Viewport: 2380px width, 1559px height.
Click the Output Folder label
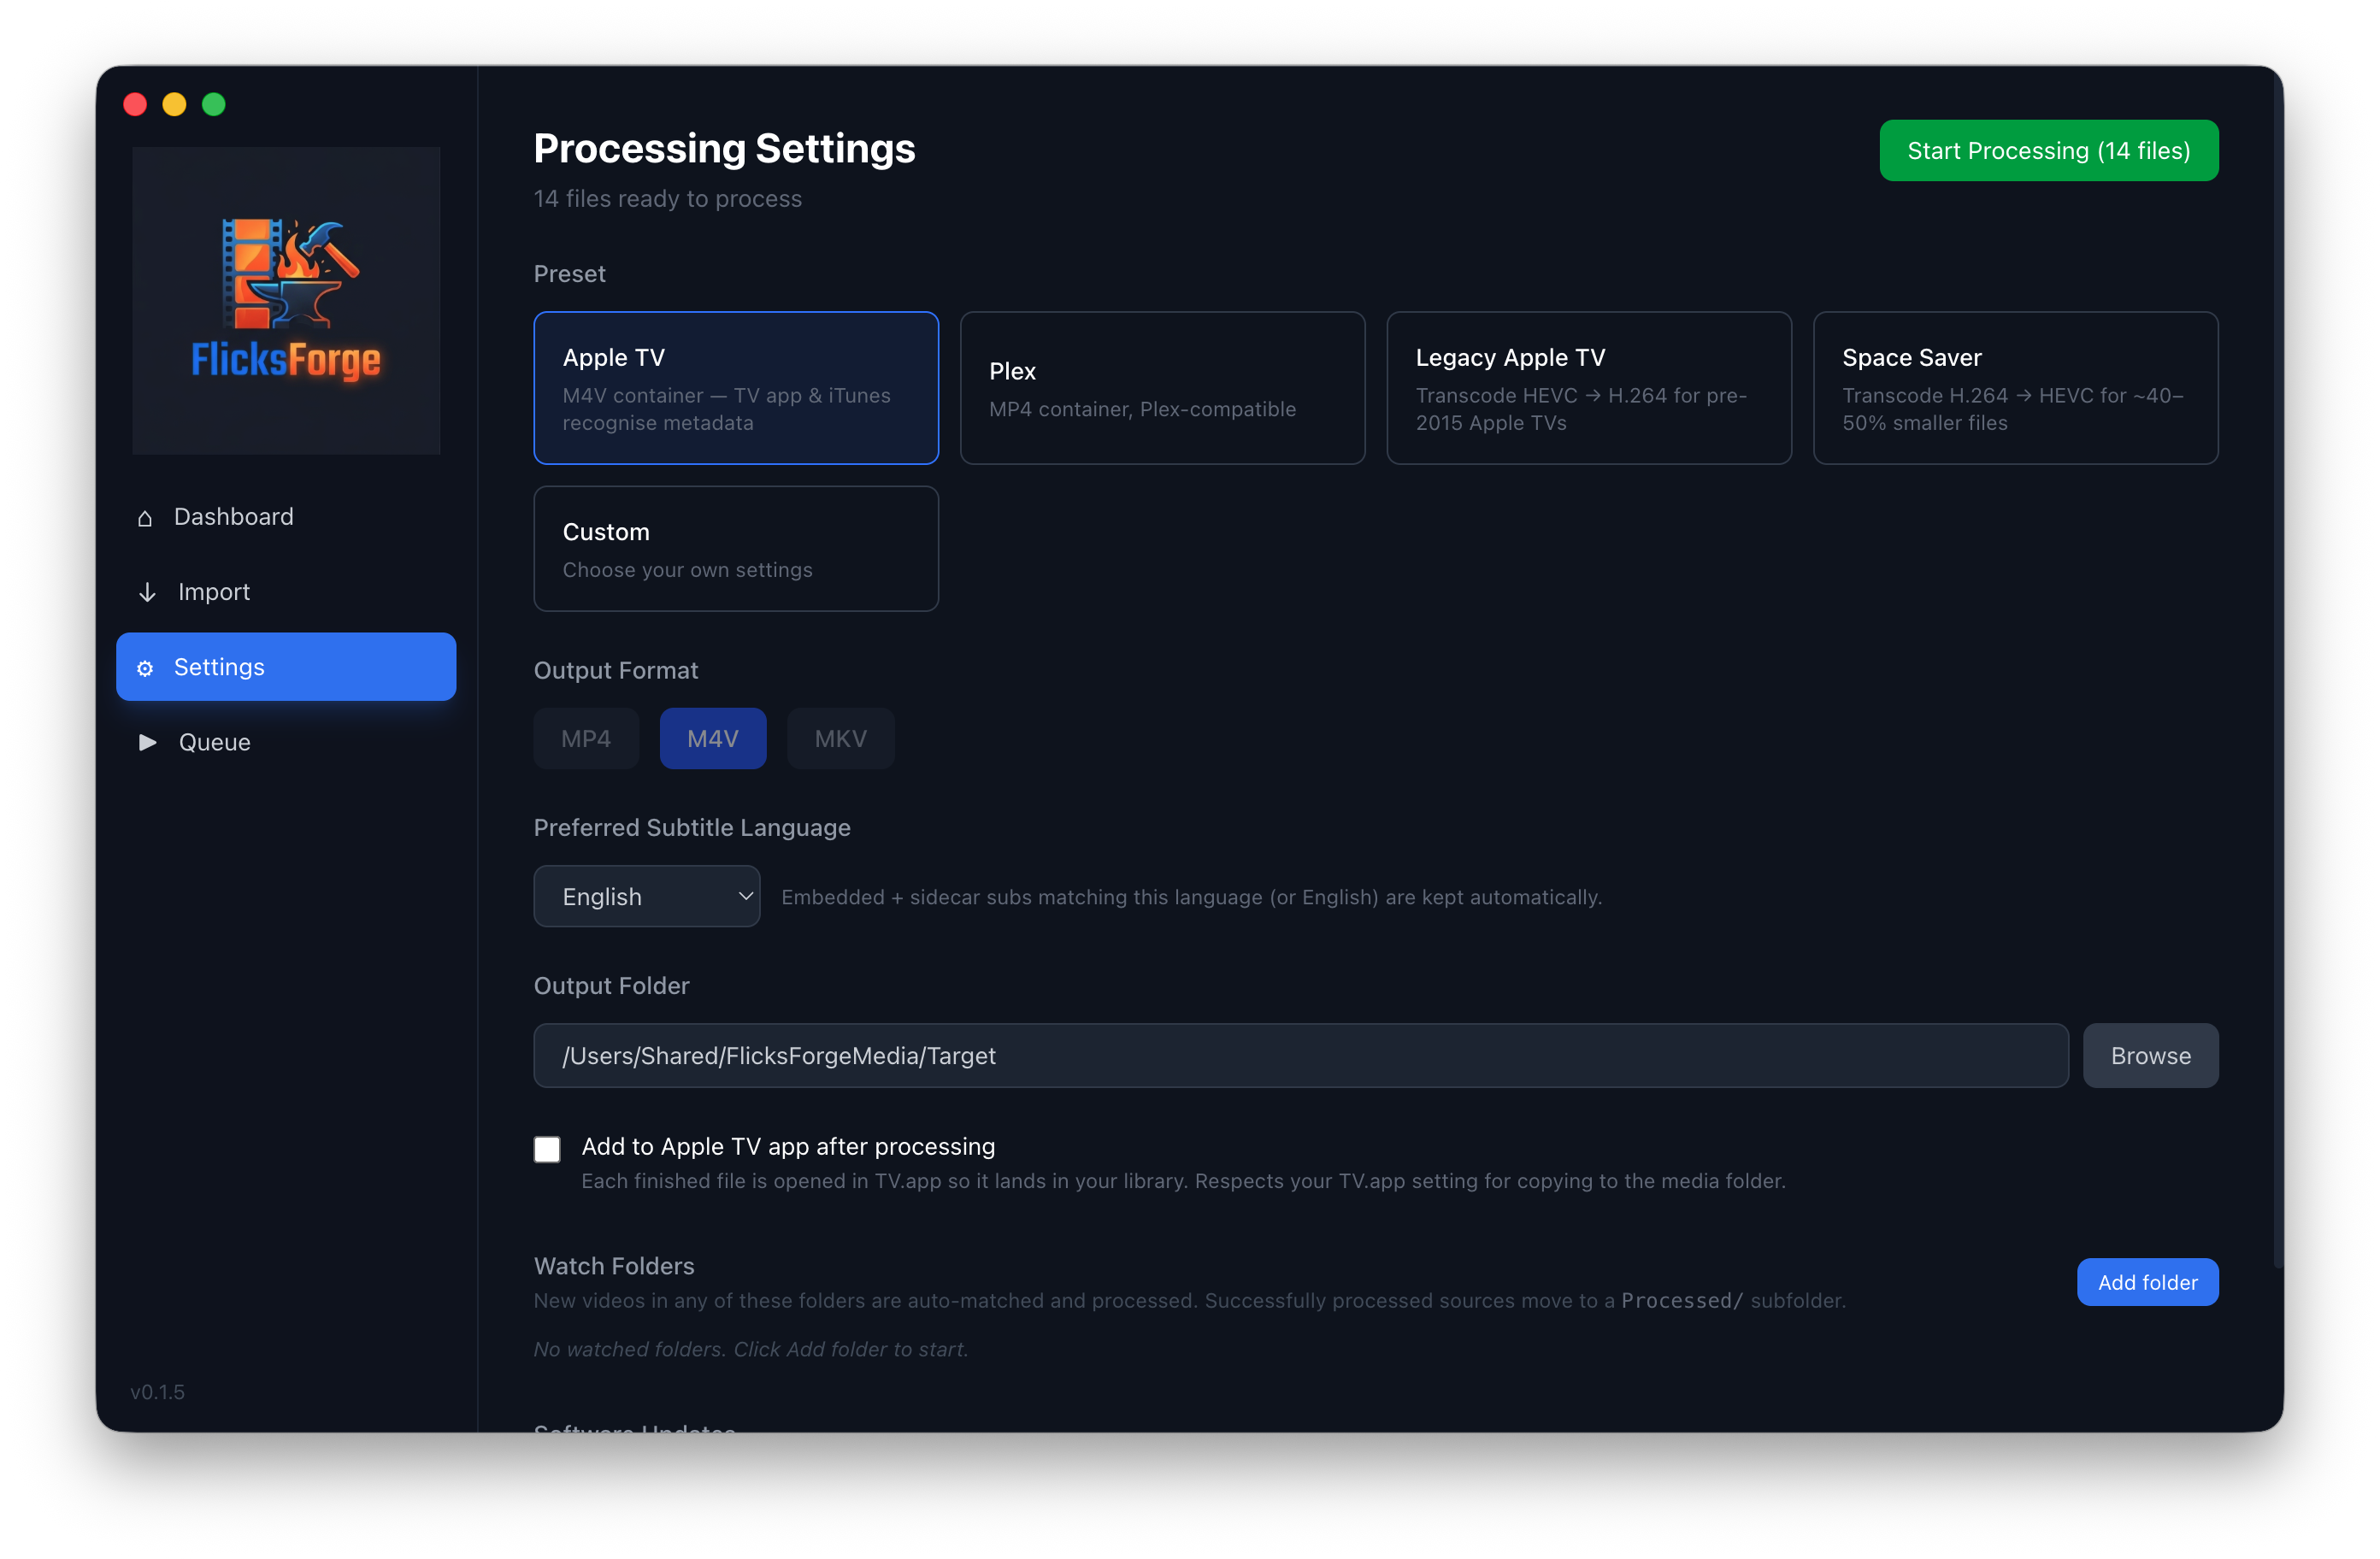612,986
